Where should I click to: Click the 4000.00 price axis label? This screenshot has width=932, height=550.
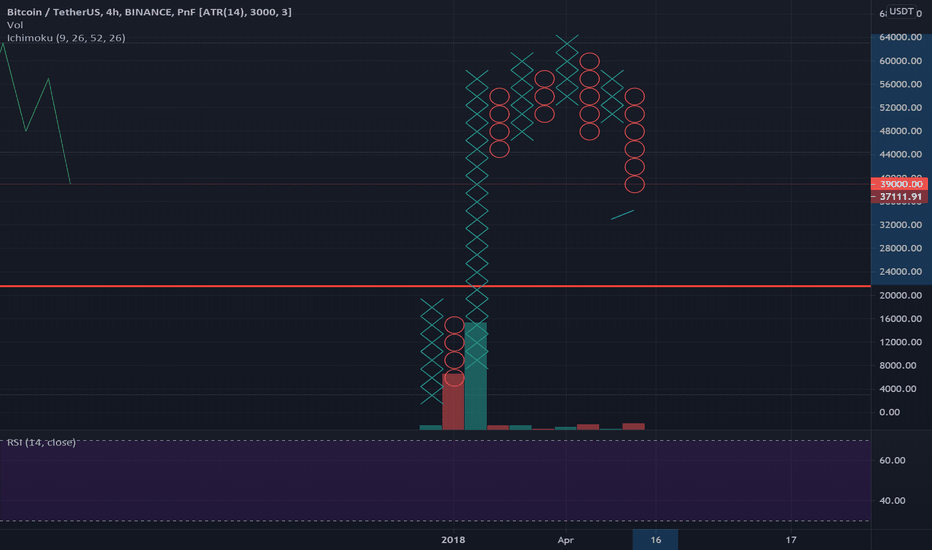tap(898, 388)
